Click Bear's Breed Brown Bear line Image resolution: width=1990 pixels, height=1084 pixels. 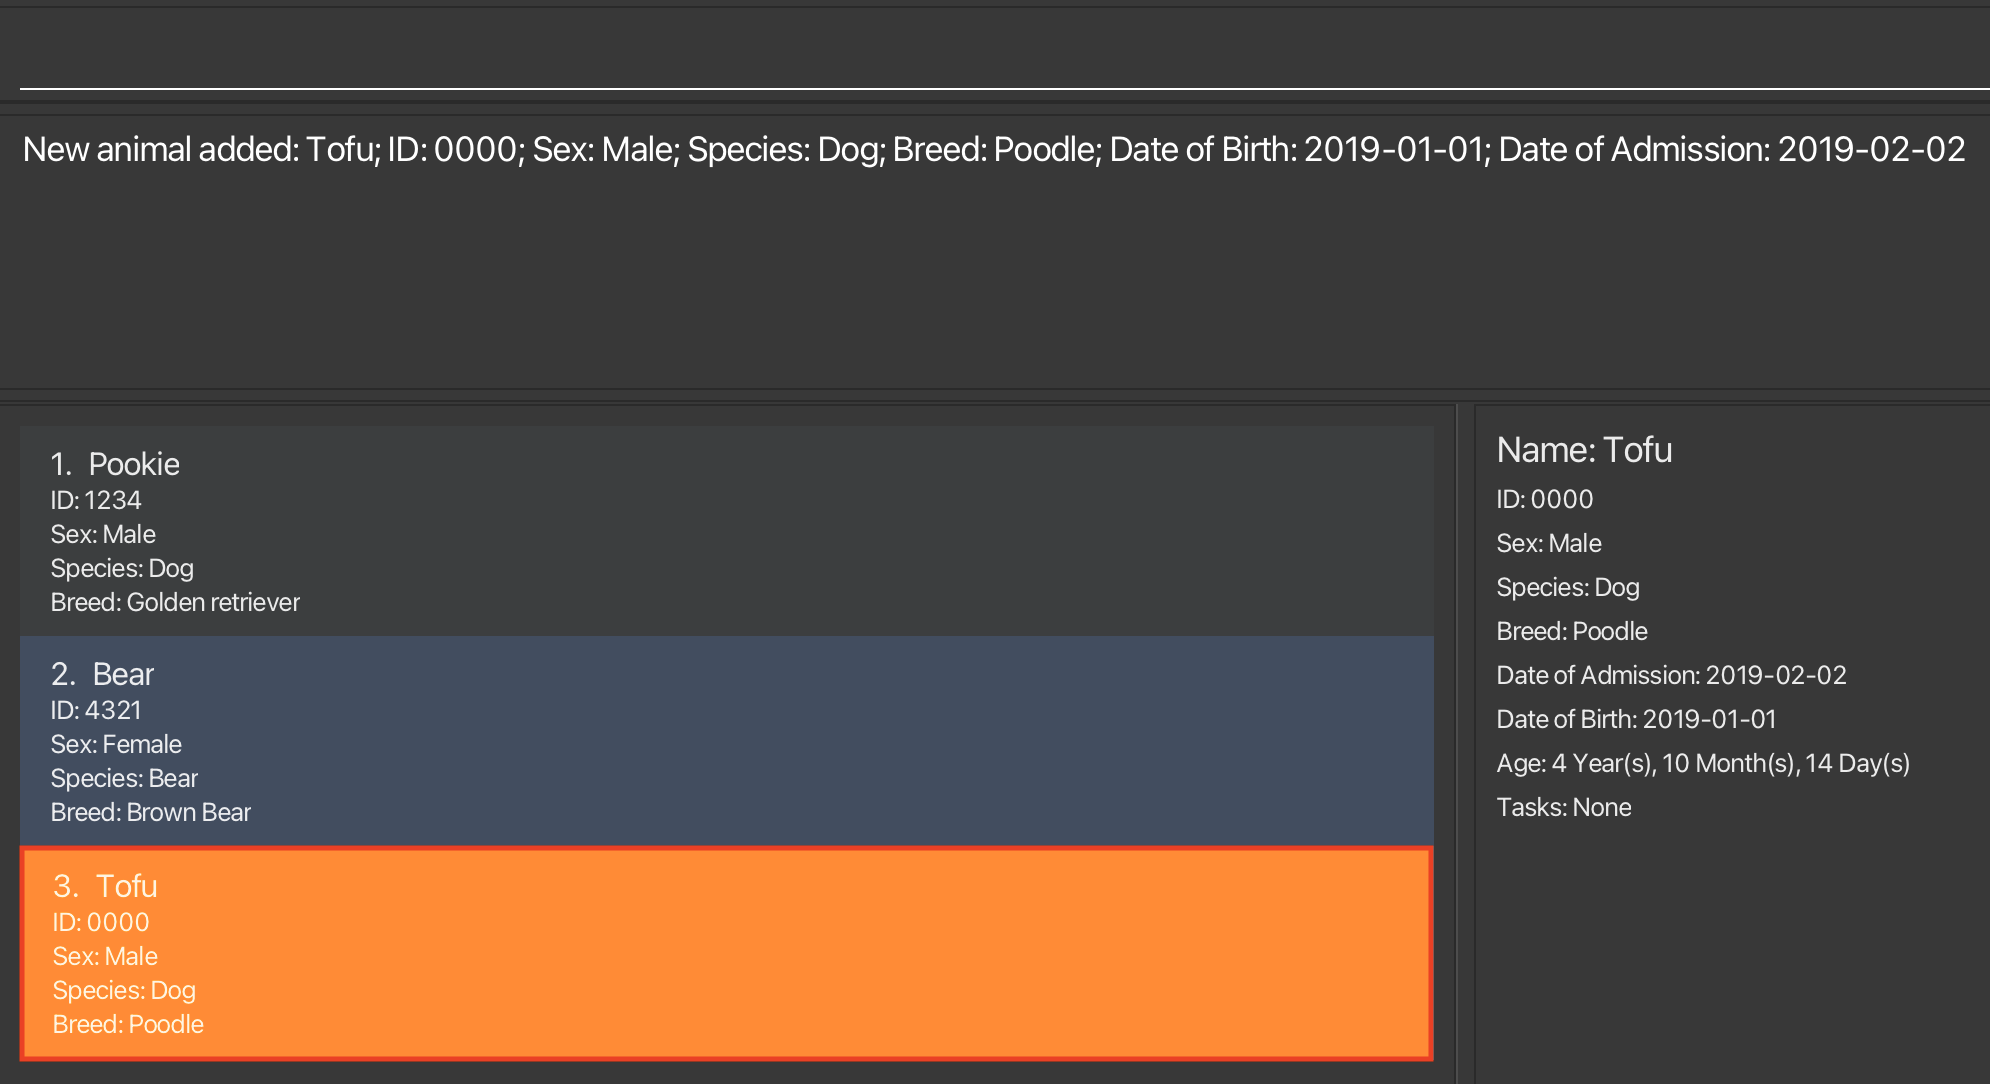point(150,812)
